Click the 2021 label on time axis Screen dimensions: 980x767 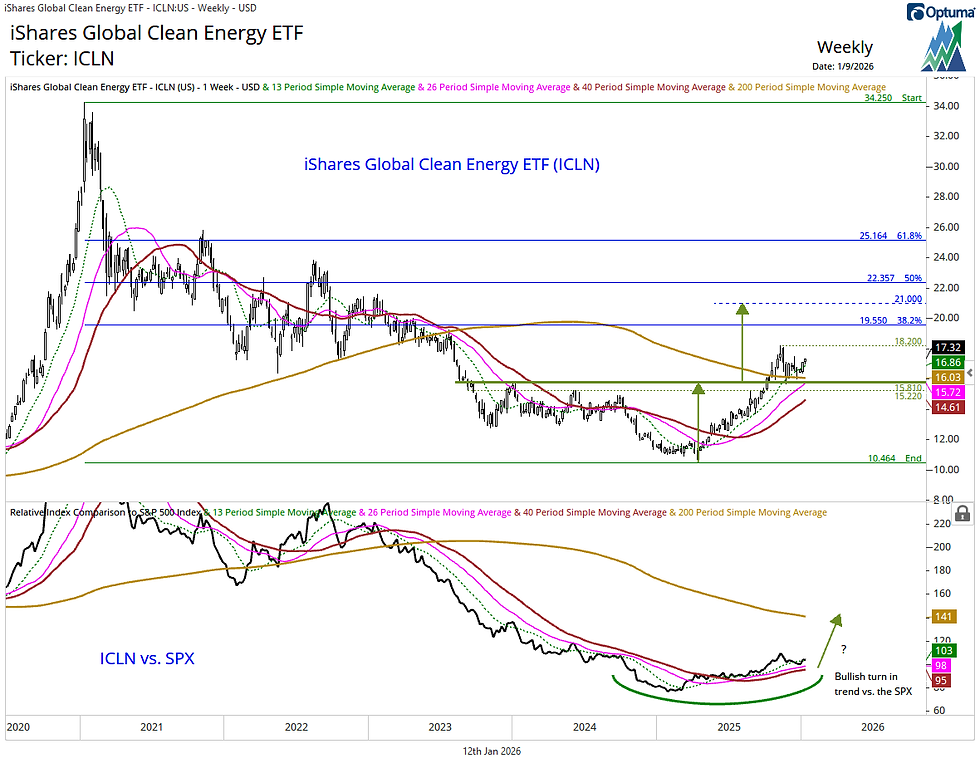click(x=151, y=728)
